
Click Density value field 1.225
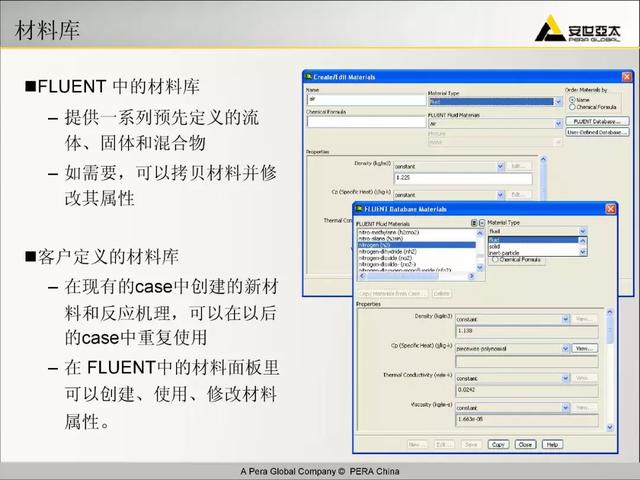tap(463, 178)
